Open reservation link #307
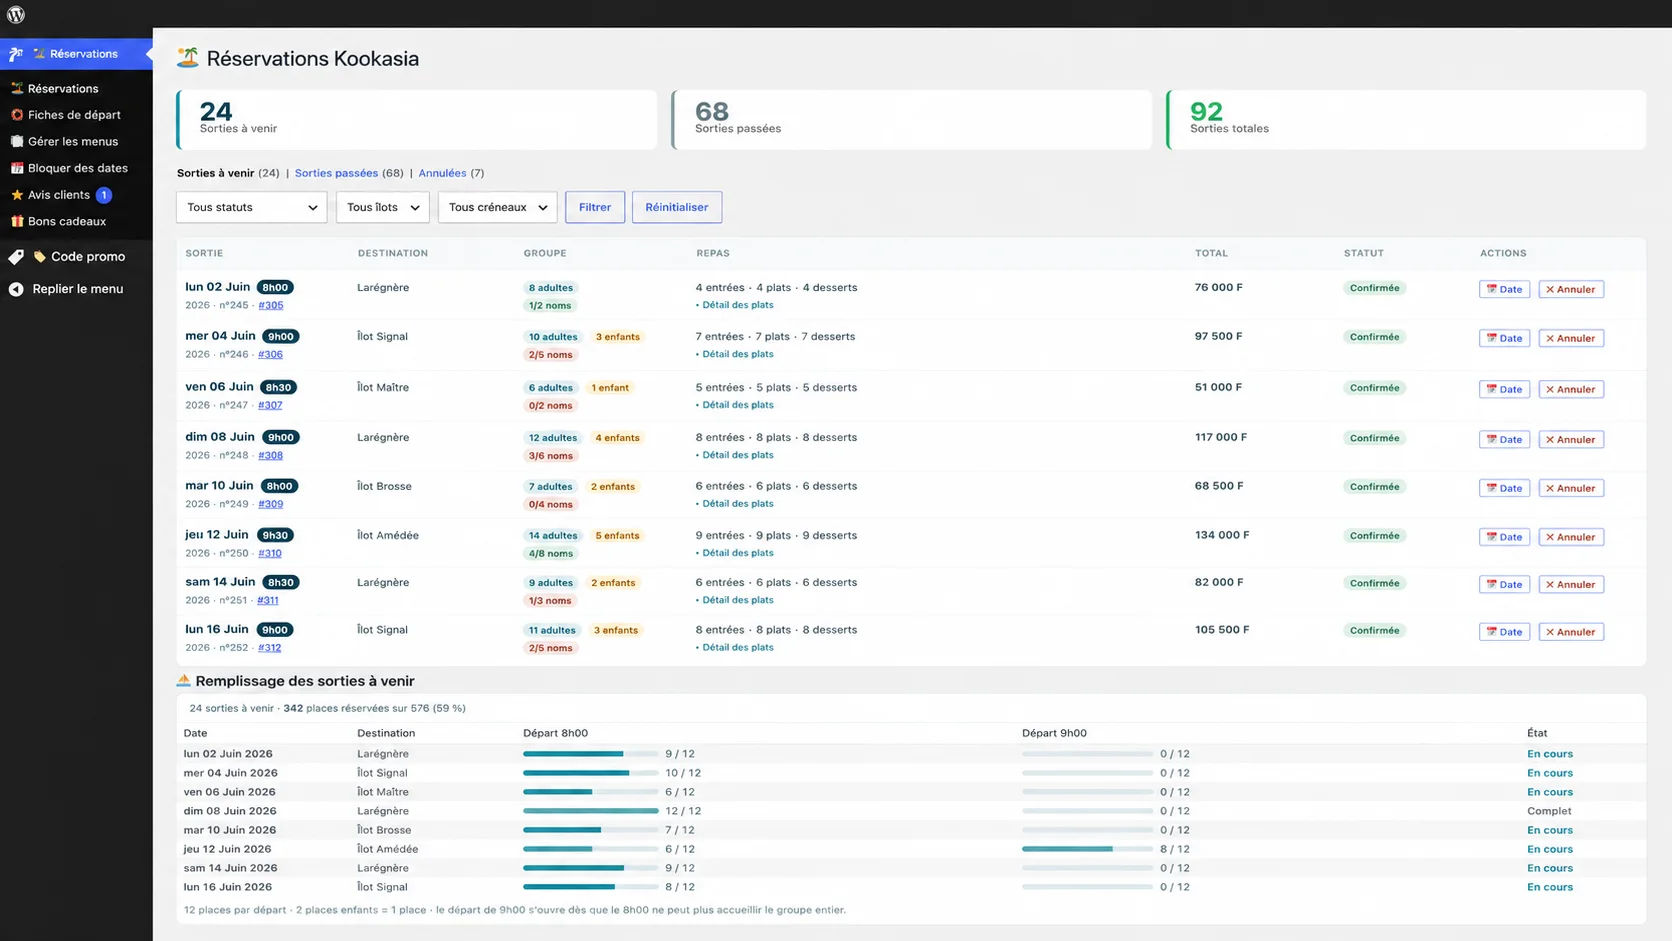 click(x=270, y=405)
